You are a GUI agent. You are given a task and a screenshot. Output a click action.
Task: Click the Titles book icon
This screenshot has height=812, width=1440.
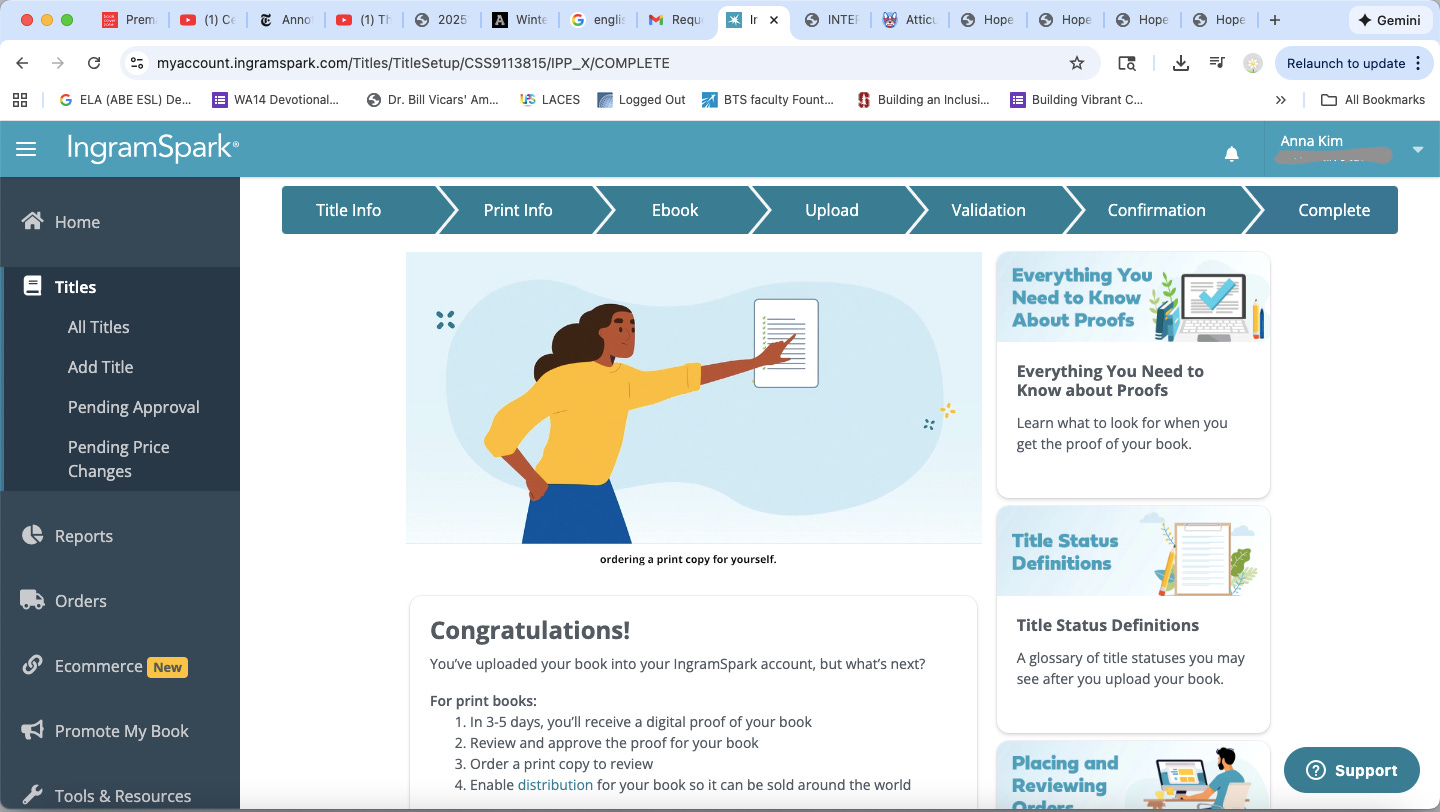click(x=34, y=286)
